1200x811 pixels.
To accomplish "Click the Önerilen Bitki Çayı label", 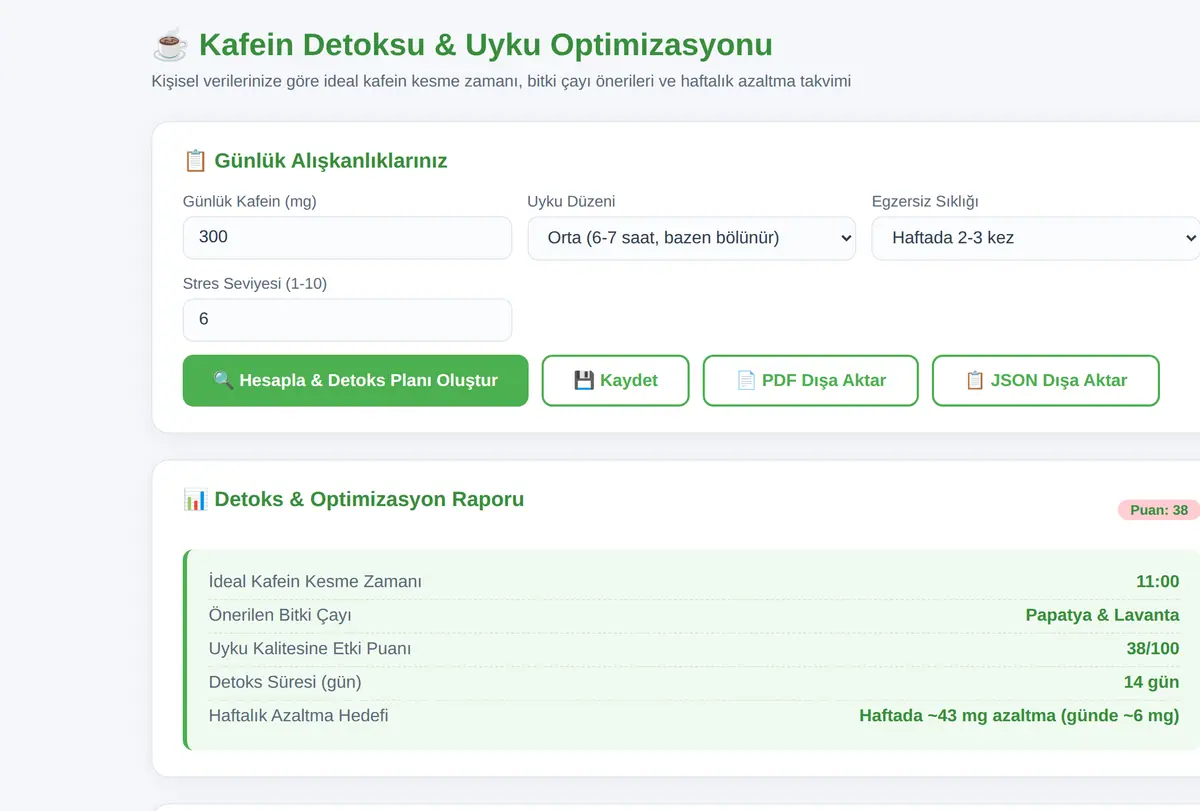I will (280, 615).
